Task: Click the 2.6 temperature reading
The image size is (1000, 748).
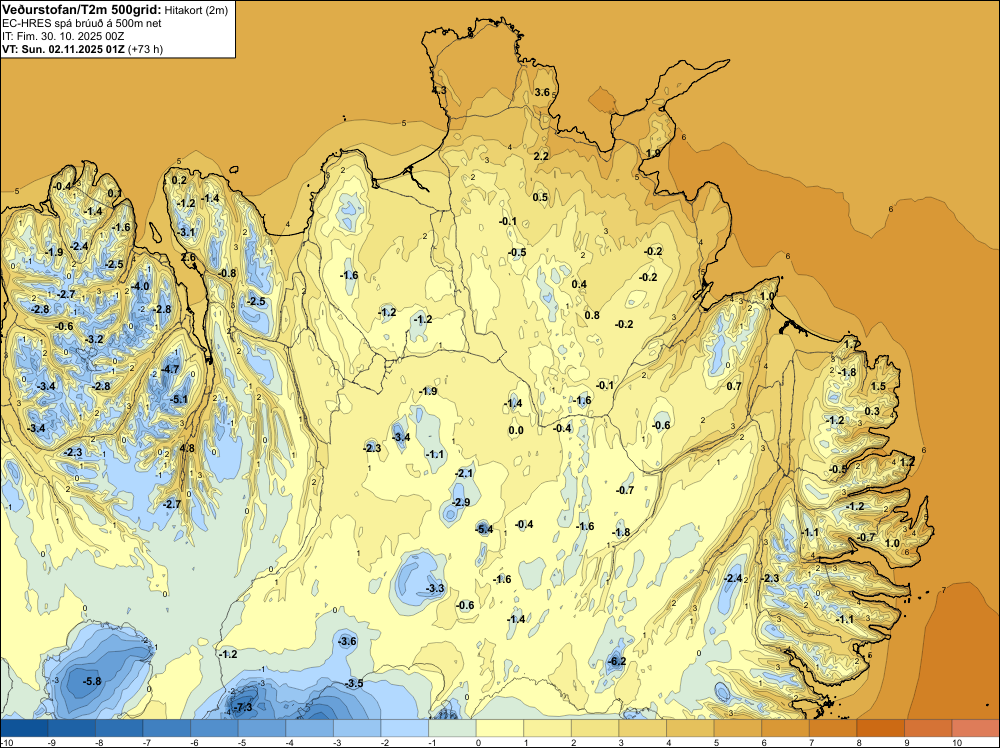Action: pyautogui.click(x=188, y=258)
